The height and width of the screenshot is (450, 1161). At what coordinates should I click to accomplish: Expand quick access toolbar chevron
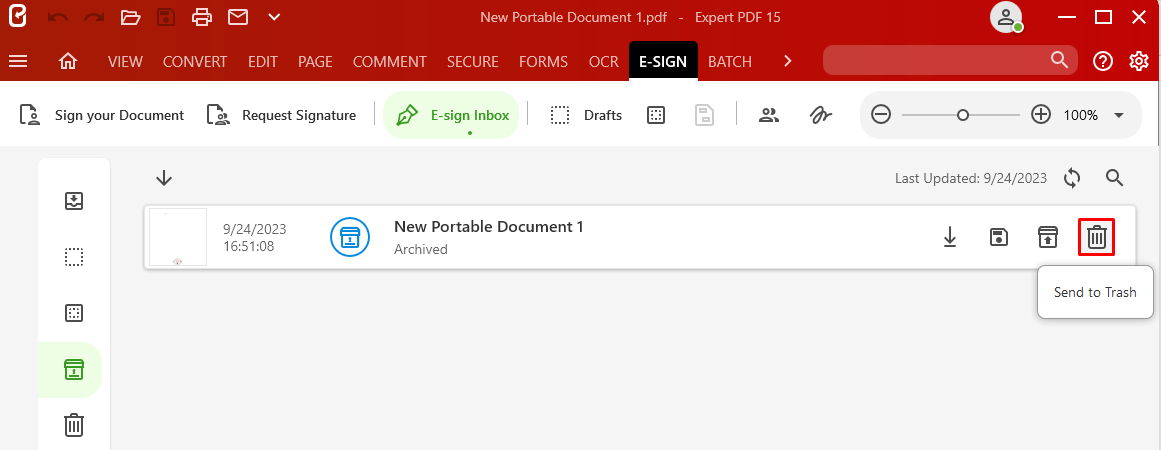point(274,17)
